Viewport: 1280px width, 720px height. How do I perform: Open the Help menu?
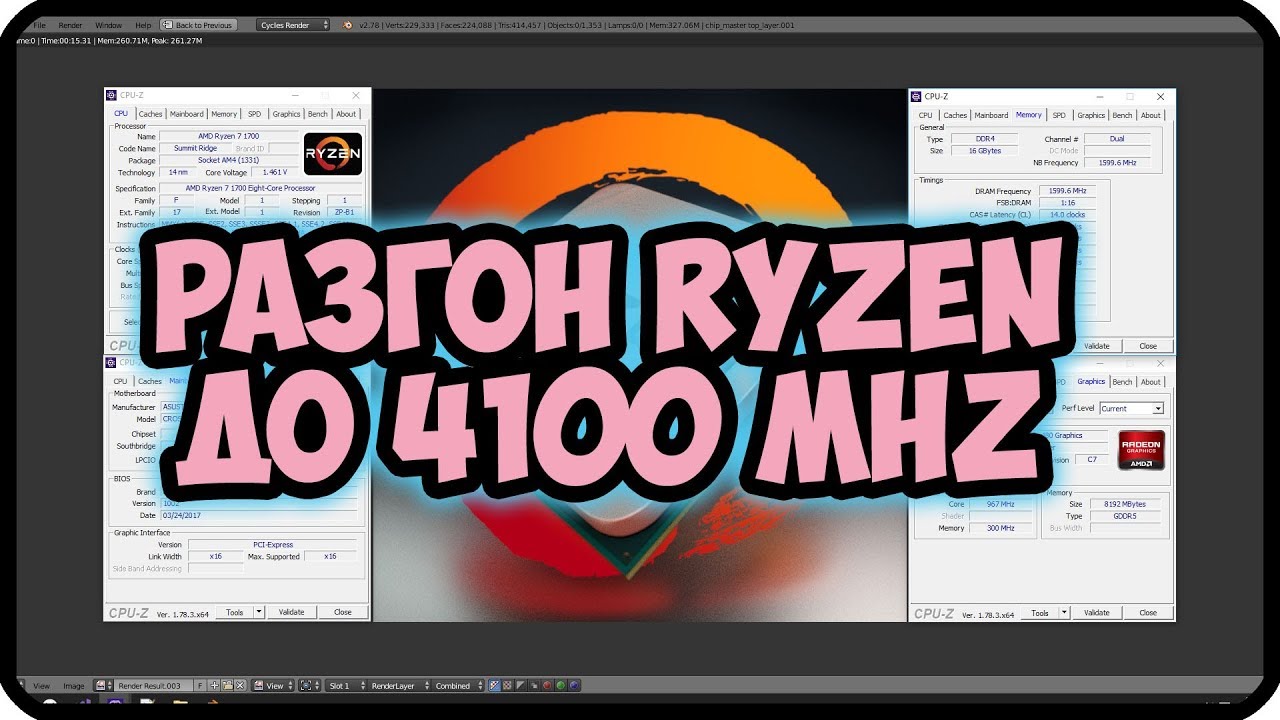tap(143, 24)
